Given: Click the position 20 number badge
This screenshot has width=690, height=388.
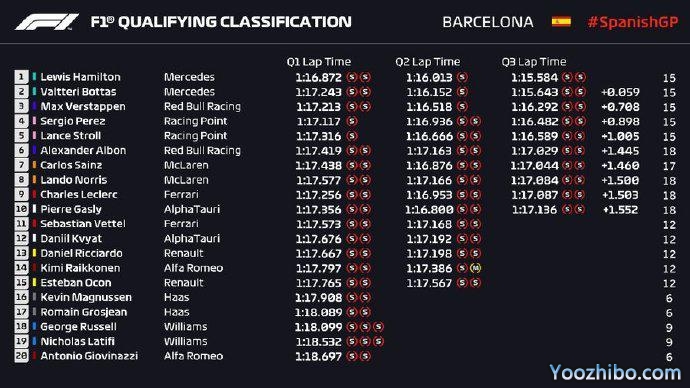Looking at the screenshot, I should click(x=21, y=356).
